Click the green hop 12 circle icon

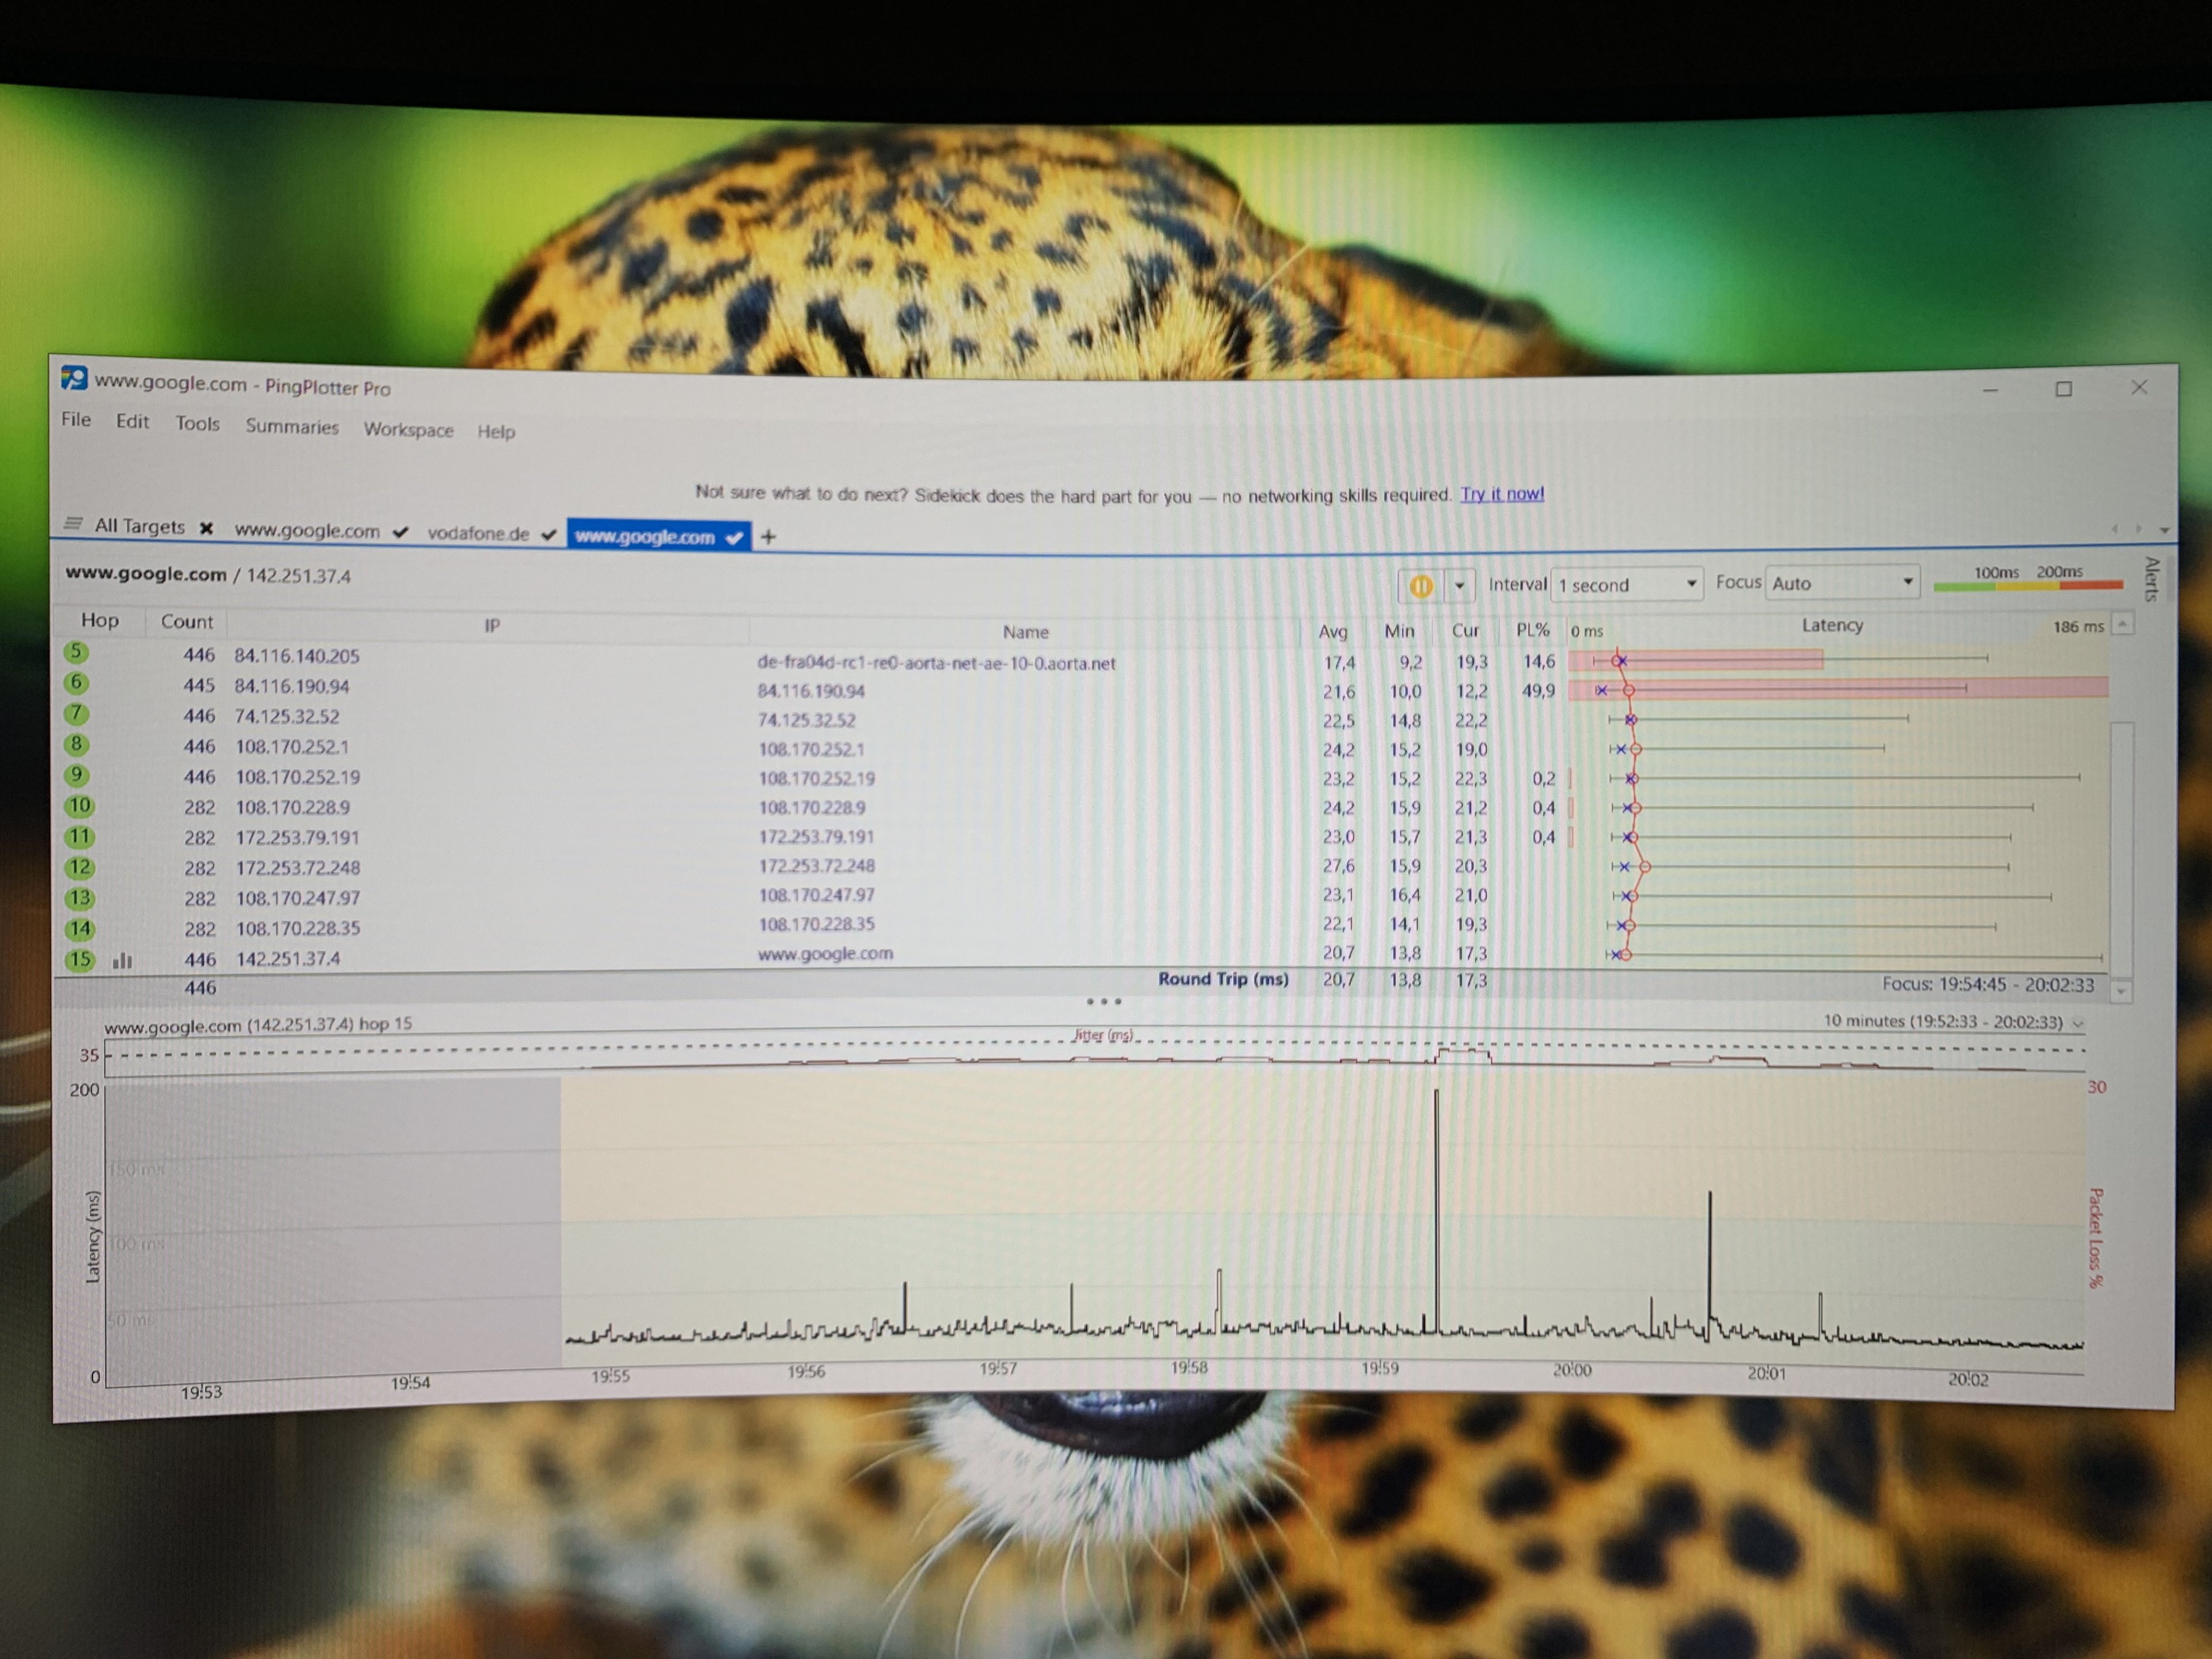79,867
